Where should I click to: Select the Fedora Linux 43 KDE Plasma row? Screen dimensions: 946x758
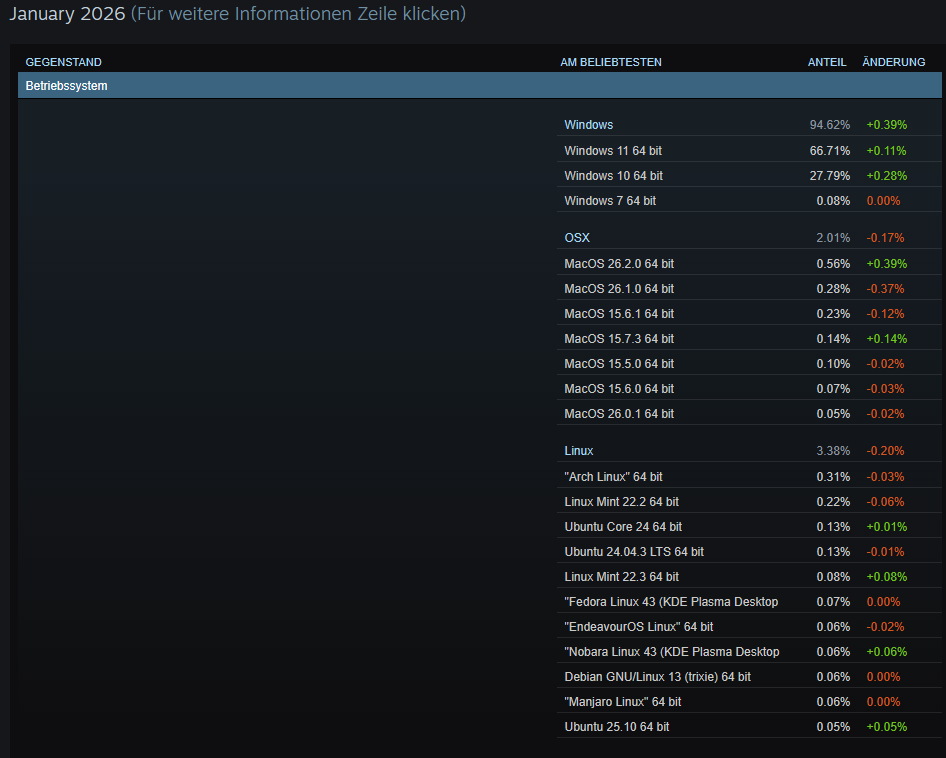click(749, 602)
